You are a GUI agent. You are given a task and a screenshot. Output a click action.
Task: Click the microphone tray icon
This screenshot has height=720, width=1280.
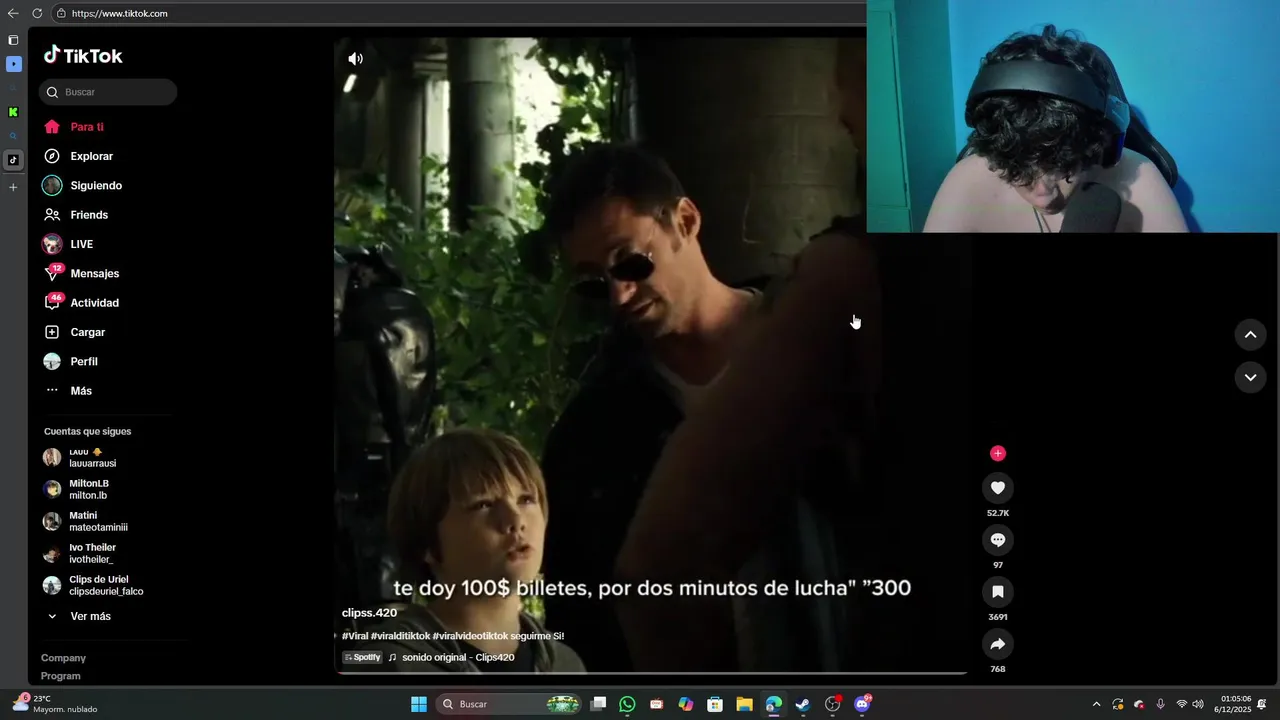click(x=1160, y=704)
